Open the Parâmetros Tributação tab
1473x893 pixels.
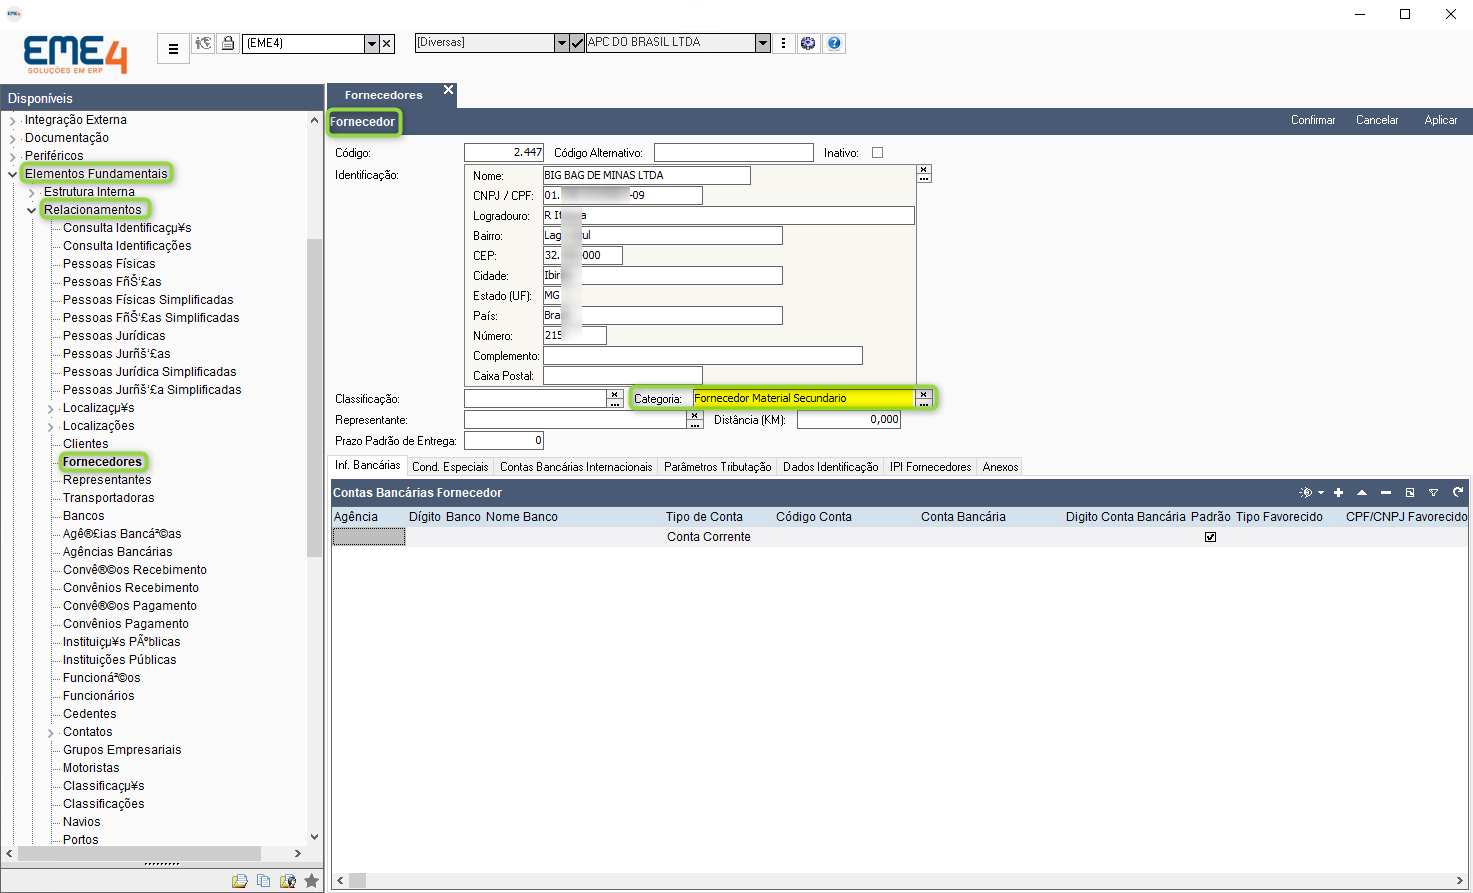coord(717,467)
